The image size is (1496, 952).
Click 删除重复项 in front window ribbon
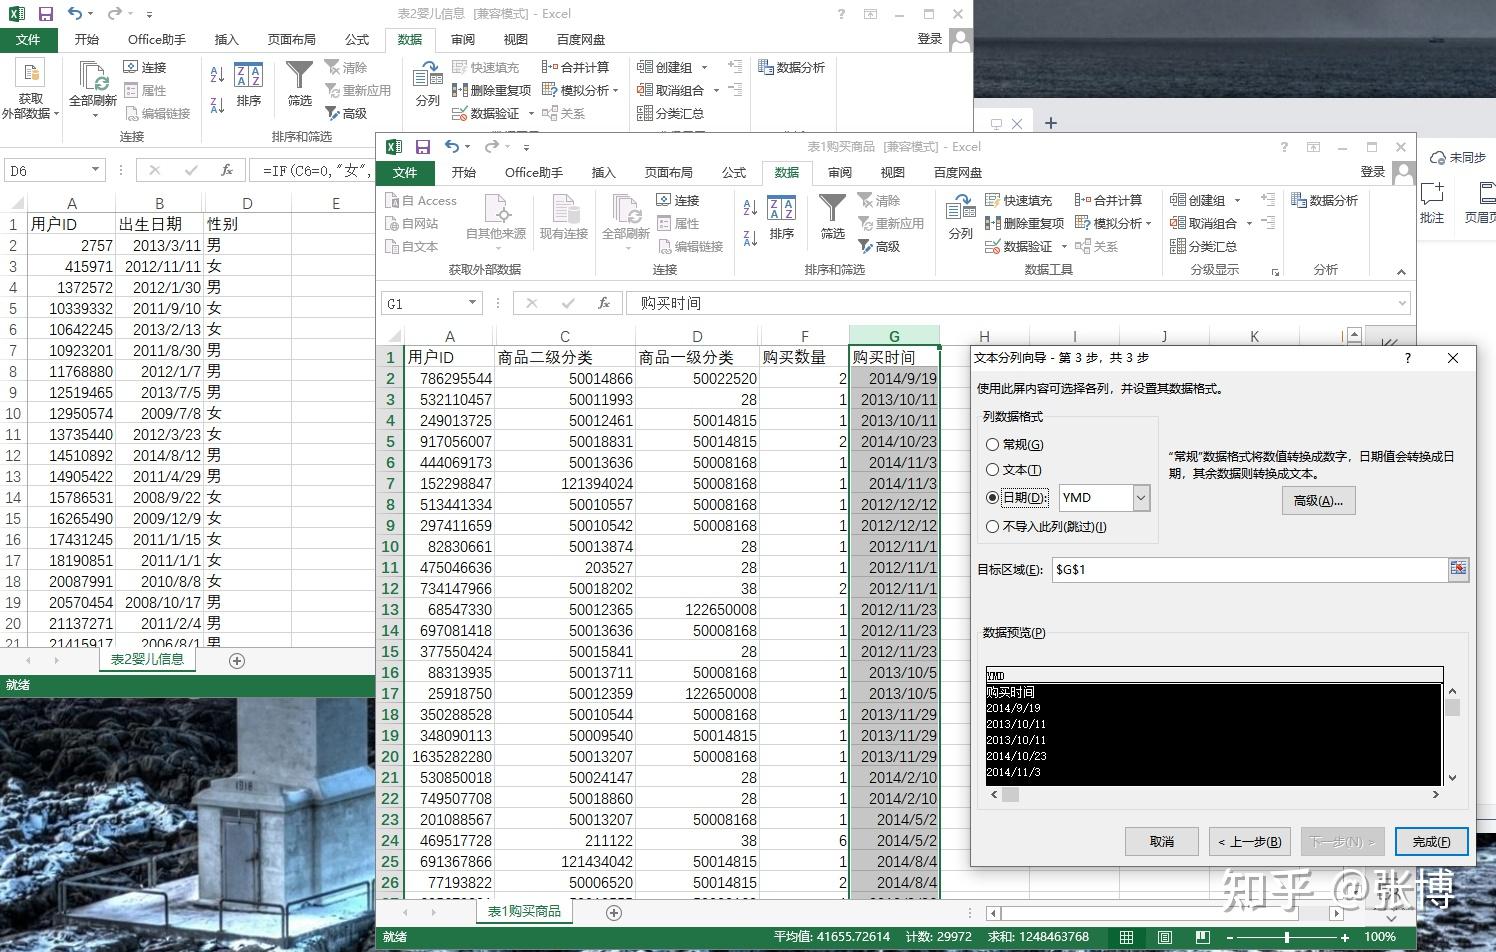[x=1024, y=223]
